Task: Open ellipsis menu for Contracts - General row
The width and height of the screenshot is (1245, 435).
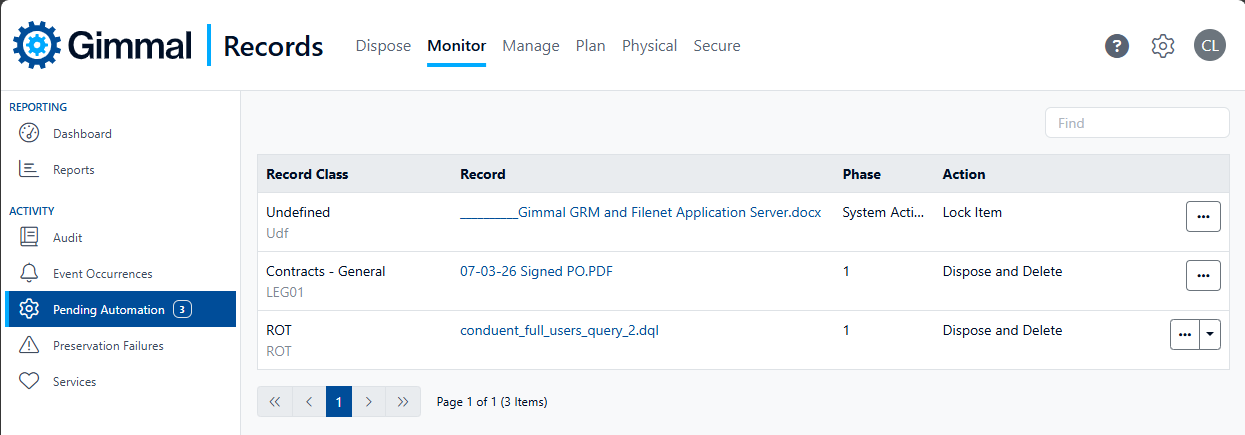Action: [1203, 275]
